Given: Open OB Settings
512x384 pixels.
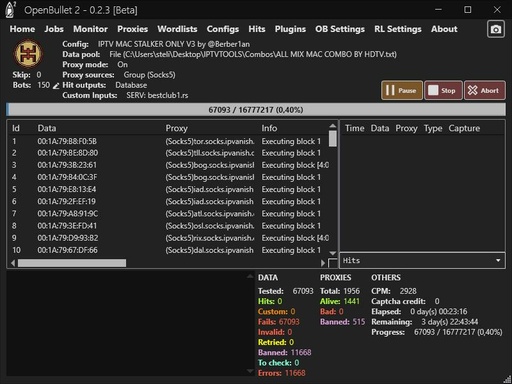Looking at the screenshot, I should [340, 29].
